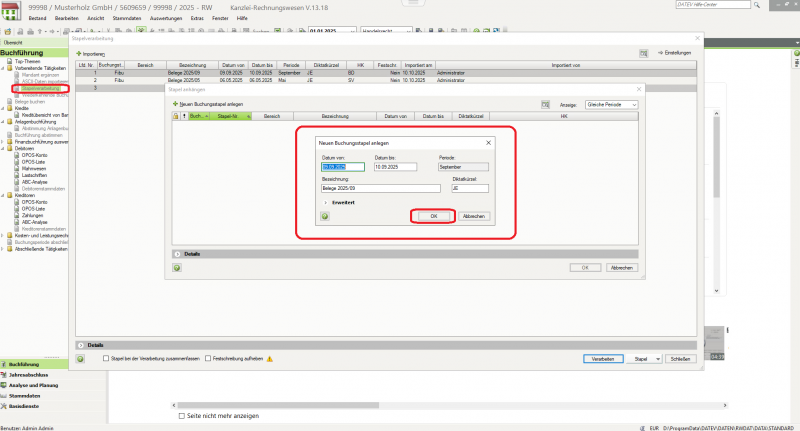800x431 pixels.
Task: Click the Neuen Buchungsstapel anlegen plus icon
Action: [177, 103]
